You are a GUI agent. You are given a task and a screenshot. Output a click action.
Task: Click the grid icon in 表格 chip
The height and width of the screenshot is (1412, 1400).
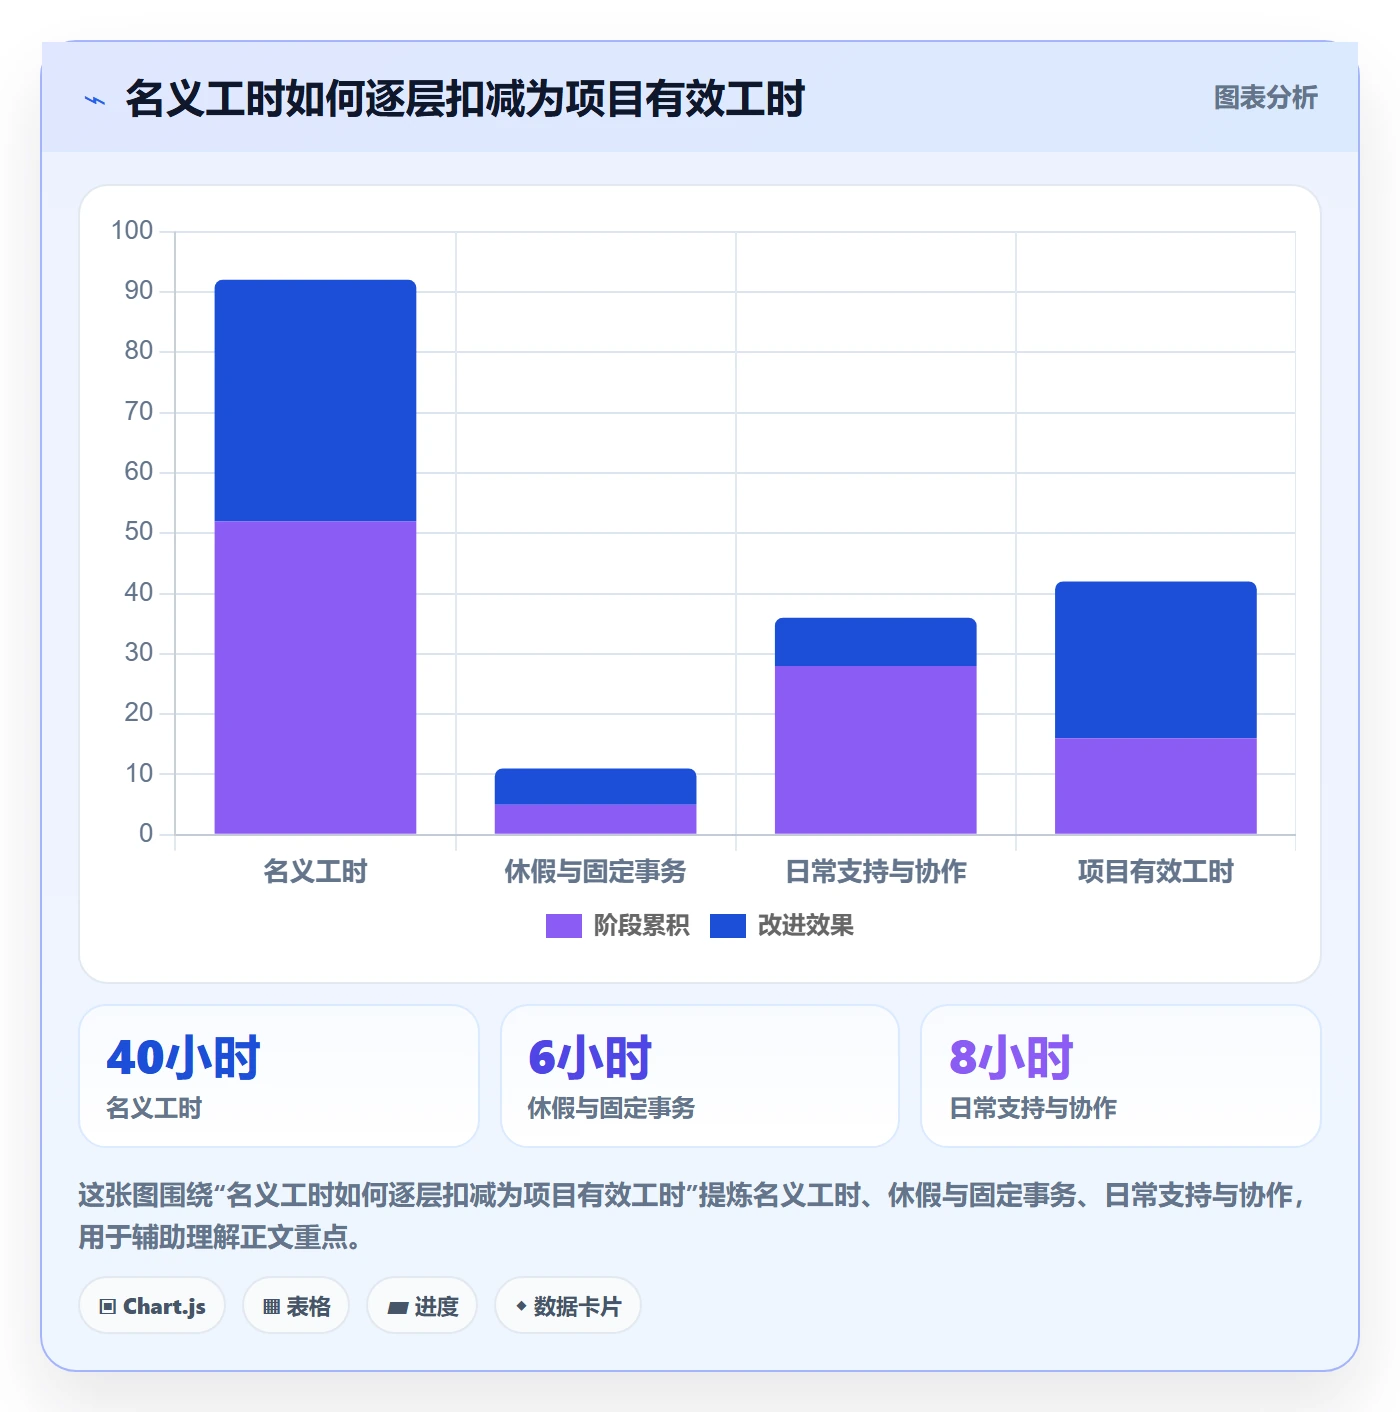coord(271,1307)
